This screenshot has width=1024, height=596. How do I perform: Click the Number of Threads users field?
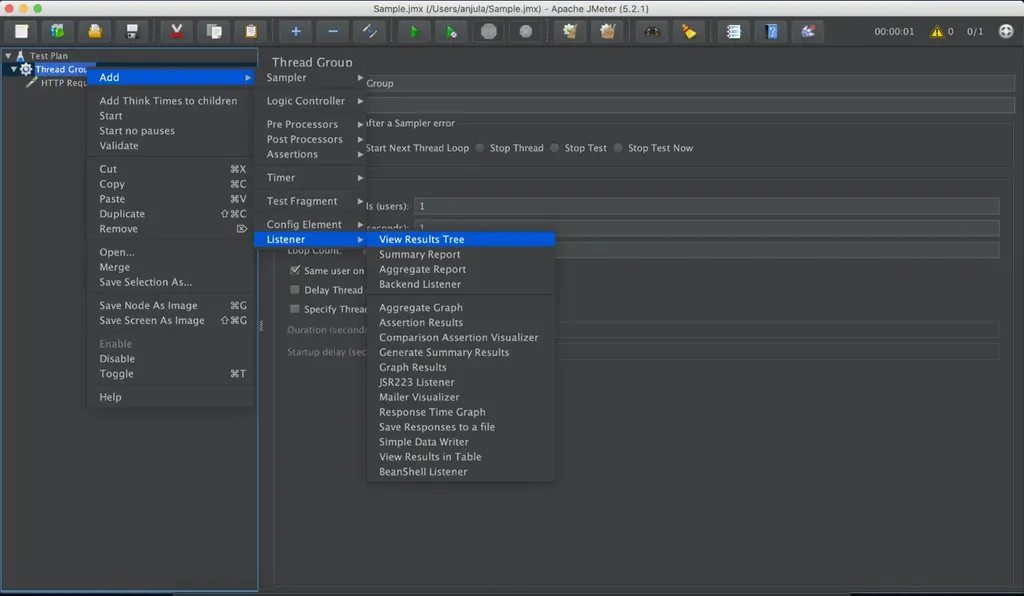click(707, 206)
